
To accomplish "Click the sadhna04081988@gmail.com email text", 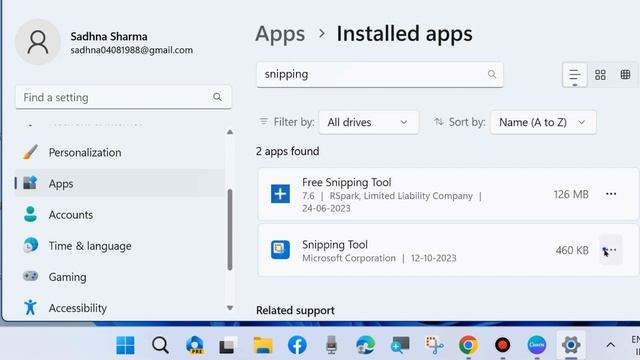I will point(131,50).
